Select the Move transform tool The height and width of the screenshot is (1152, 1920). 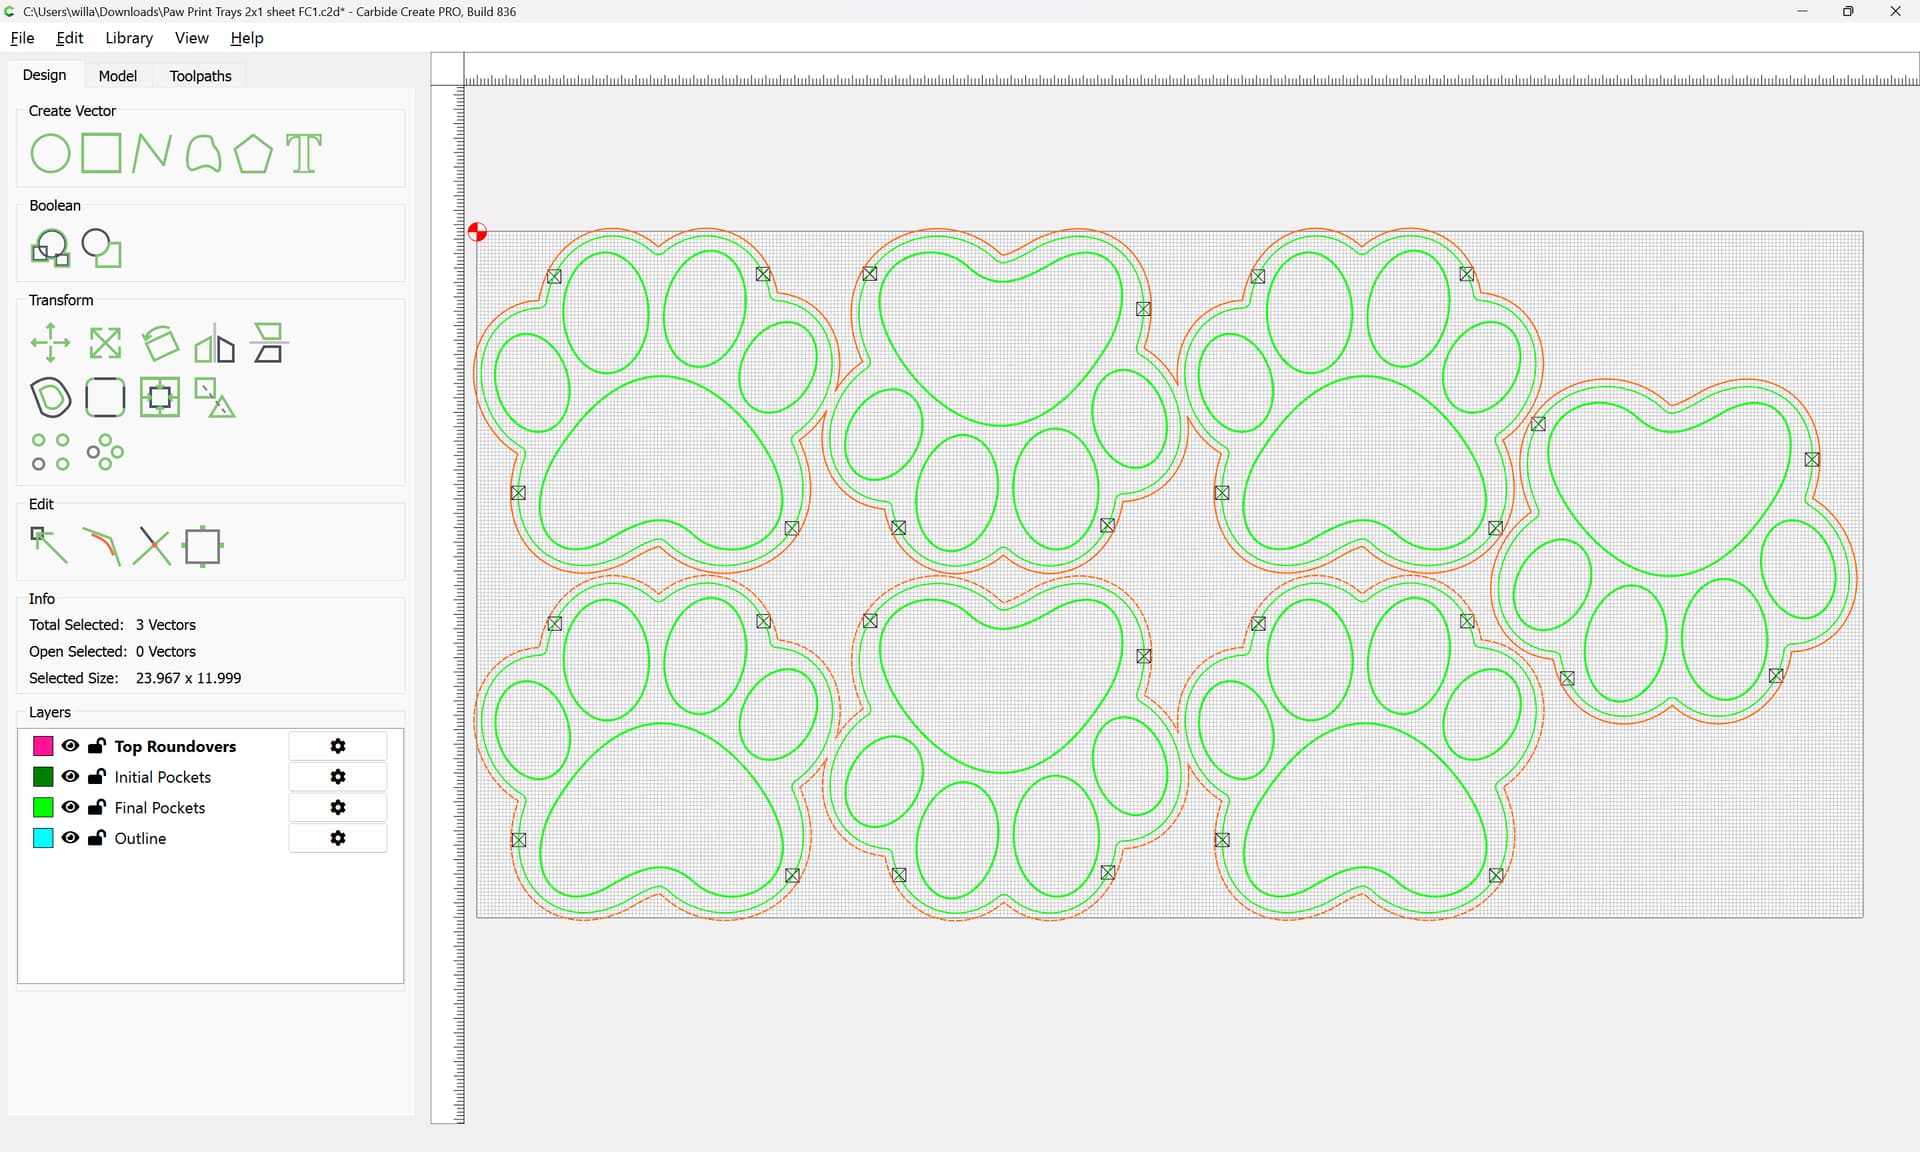[50, 343]
